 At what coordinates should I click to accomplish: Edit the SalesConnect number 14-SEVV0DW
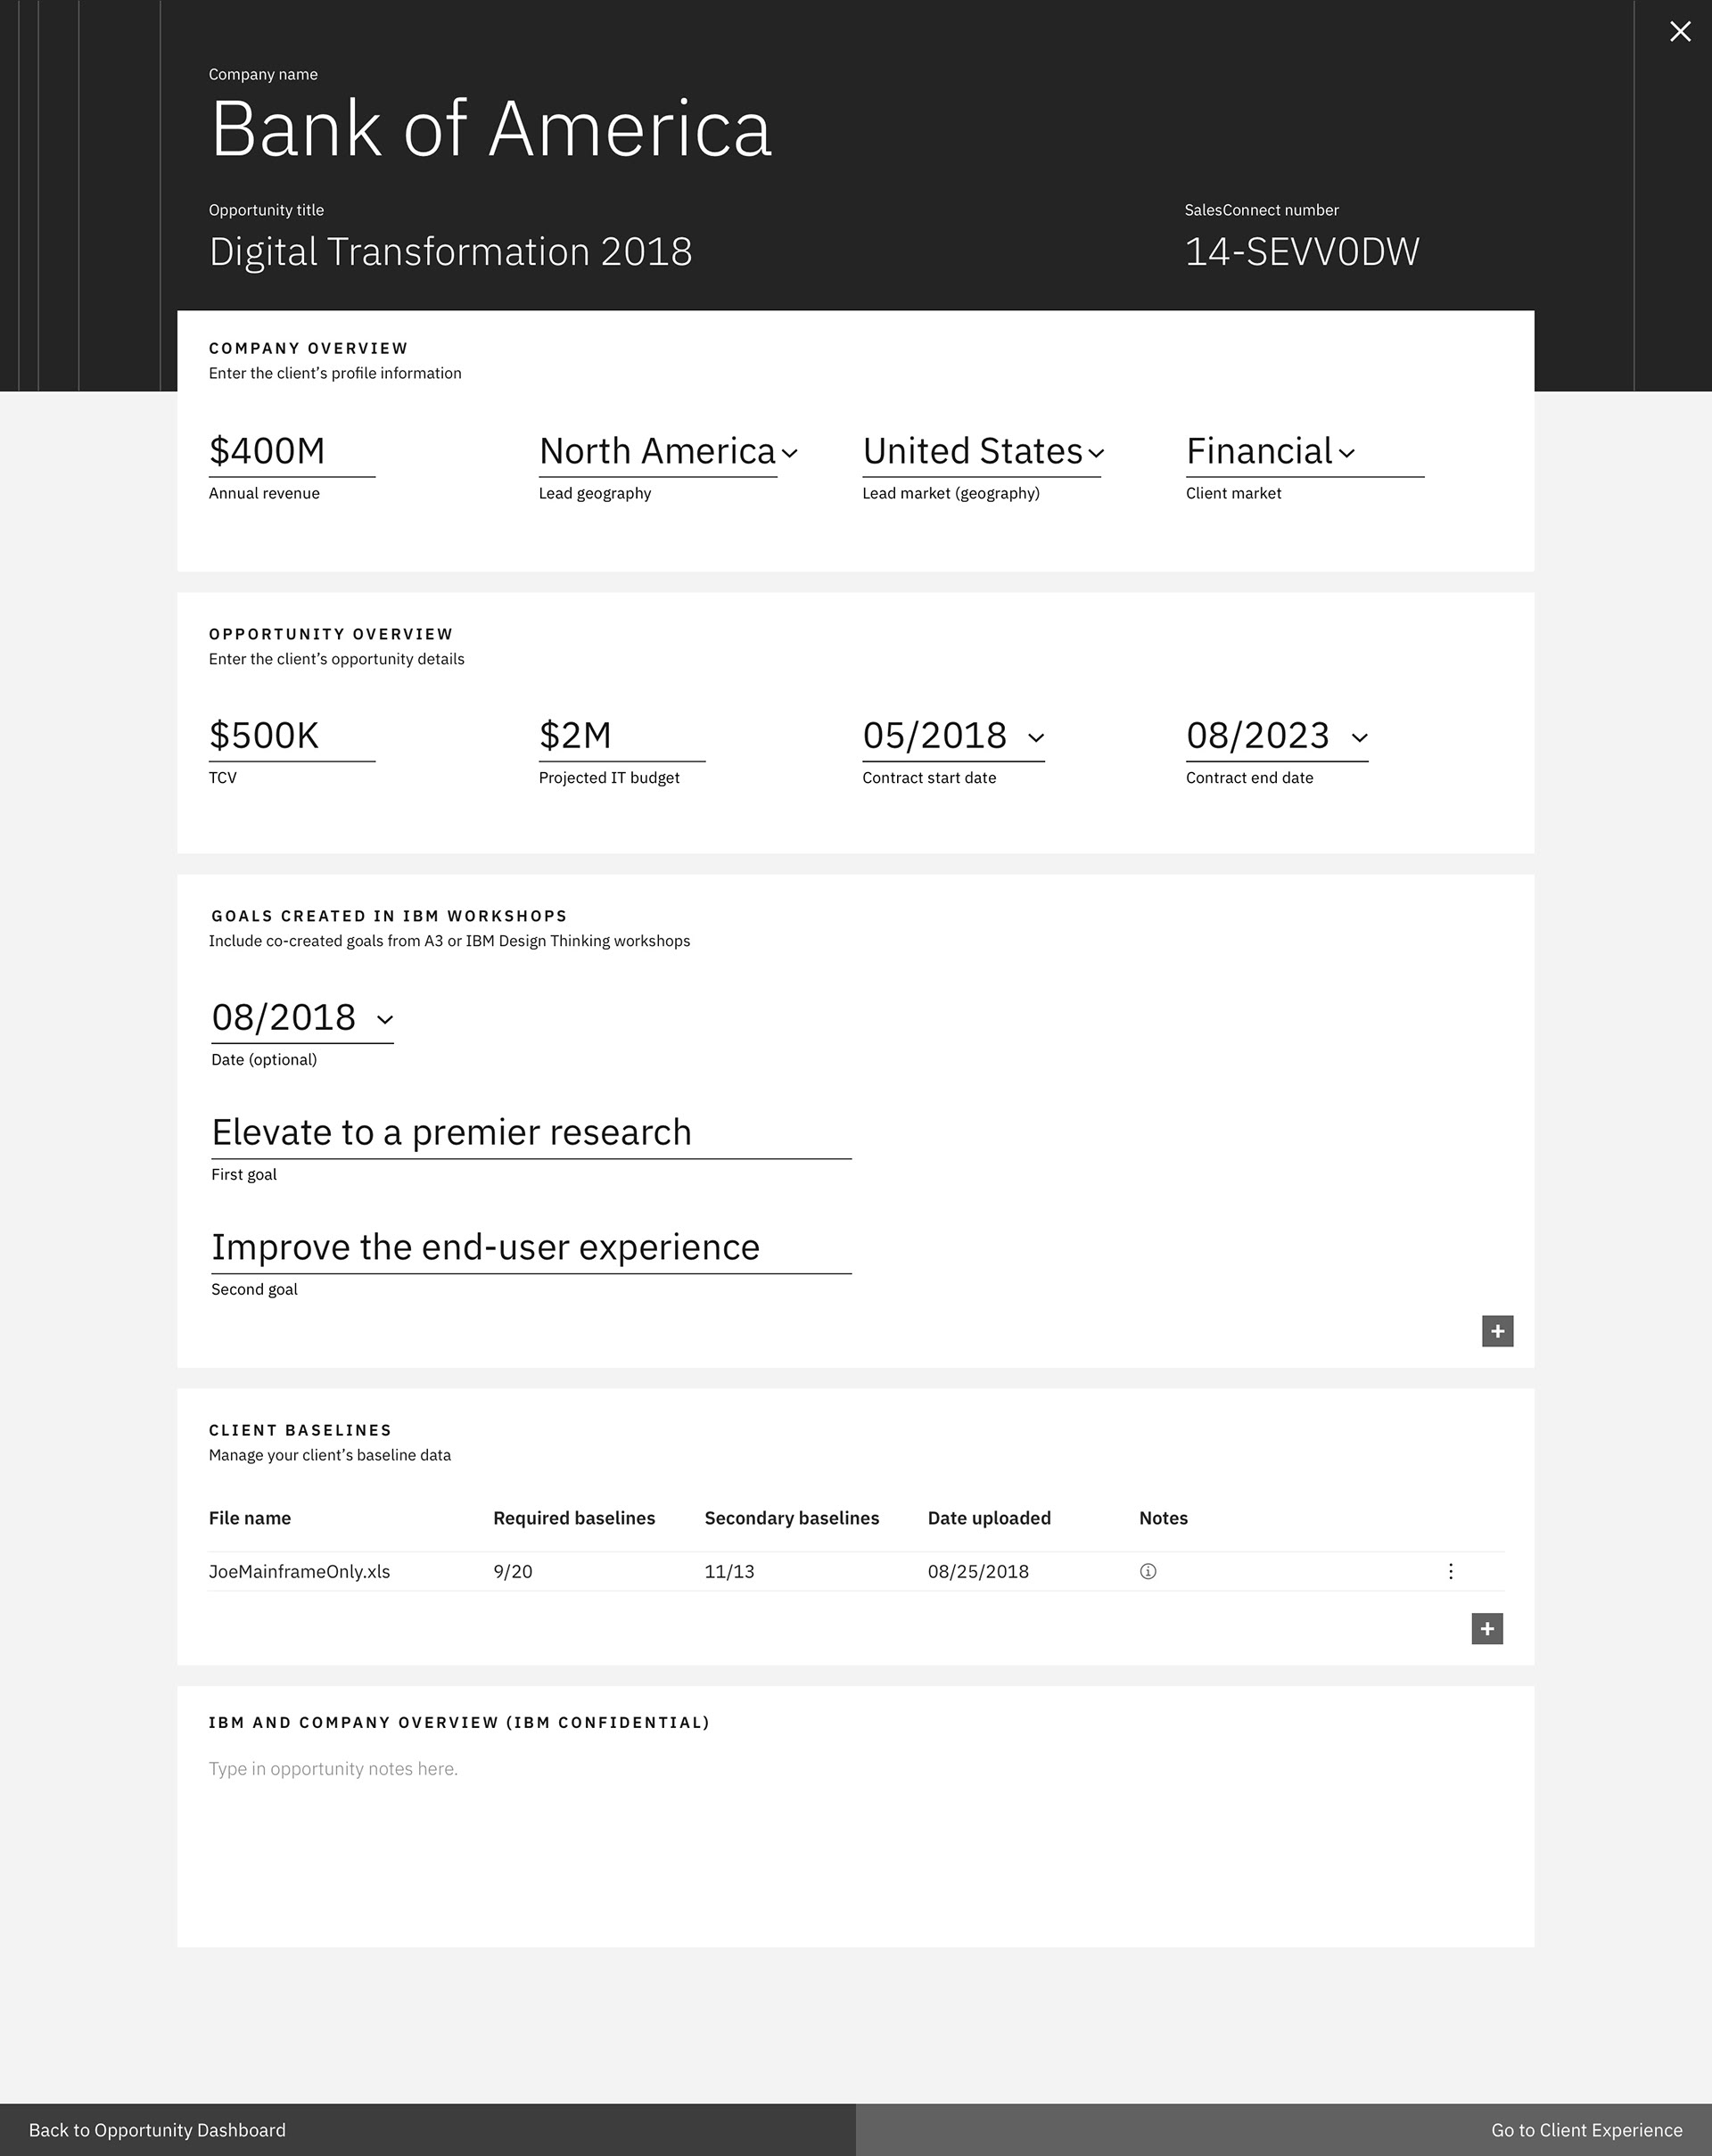point(1302,252)
